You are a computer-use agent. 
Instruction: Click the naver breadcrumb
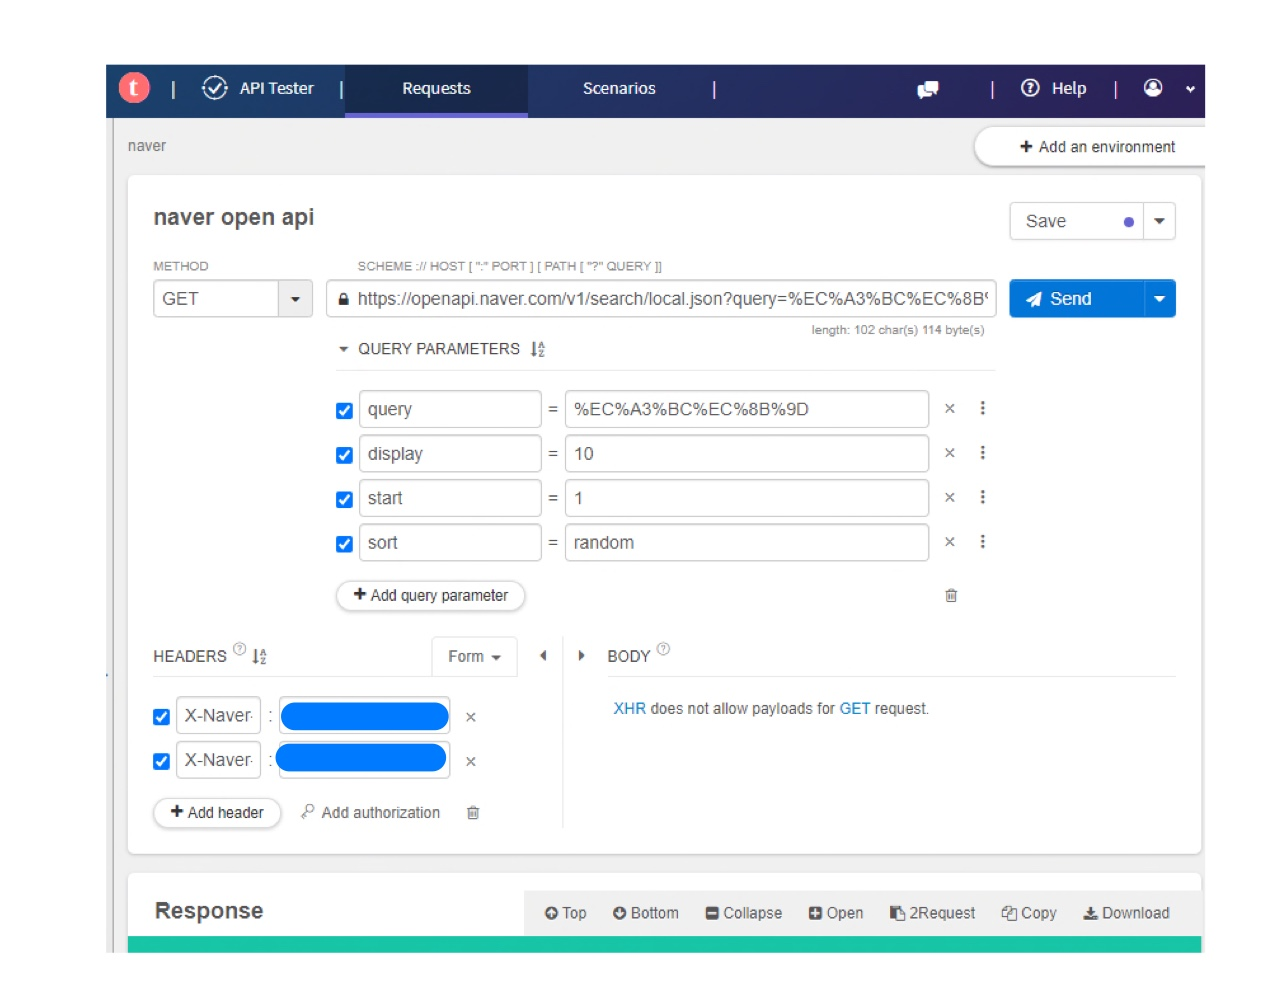pos(147,146)
